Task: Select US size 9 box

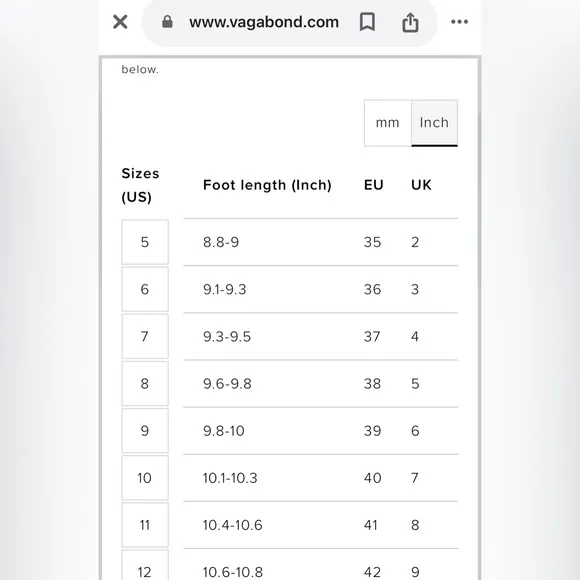Action: pos(145,431)
